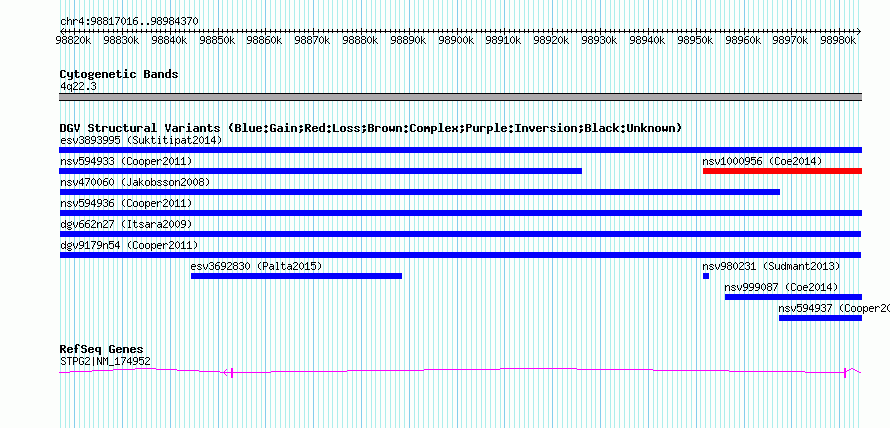Click the STPG2|NM_174952 gene label

click(x=105, y=361)
